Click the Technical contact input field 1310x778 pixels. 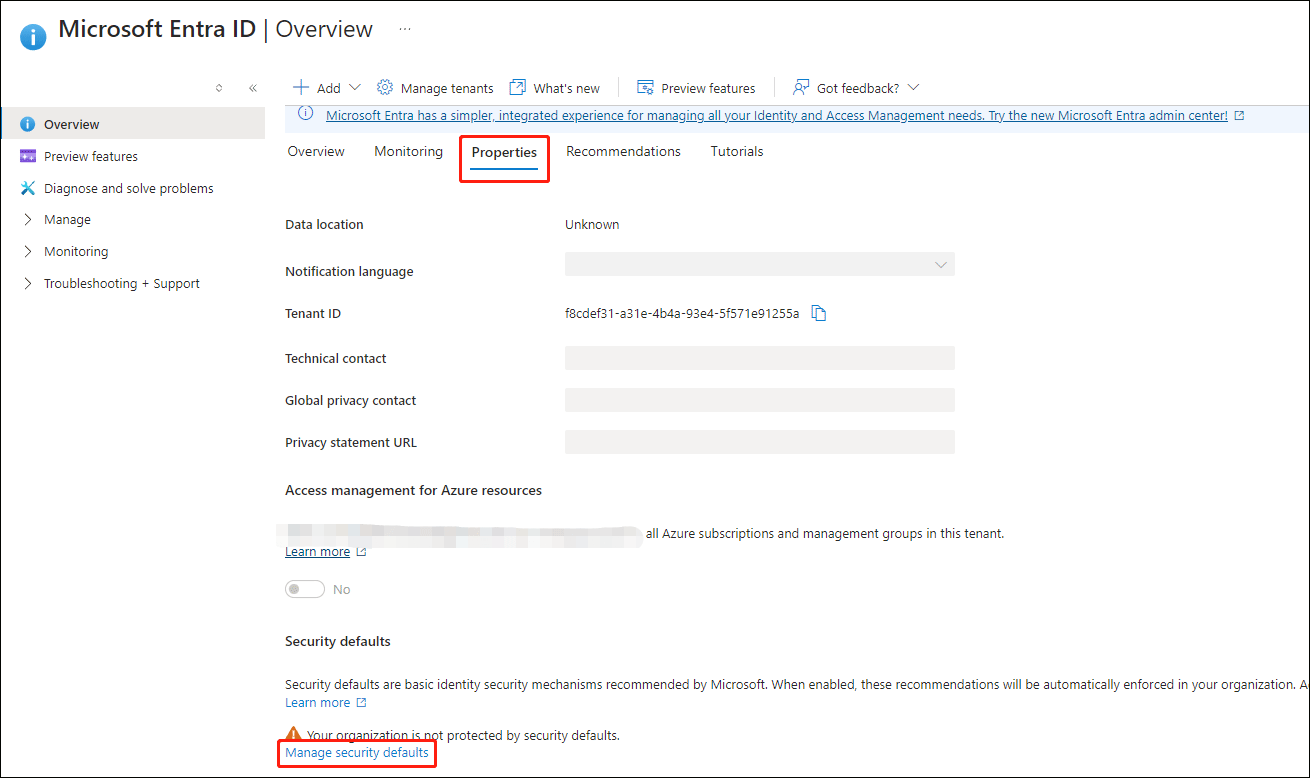[x=760, y=358]
